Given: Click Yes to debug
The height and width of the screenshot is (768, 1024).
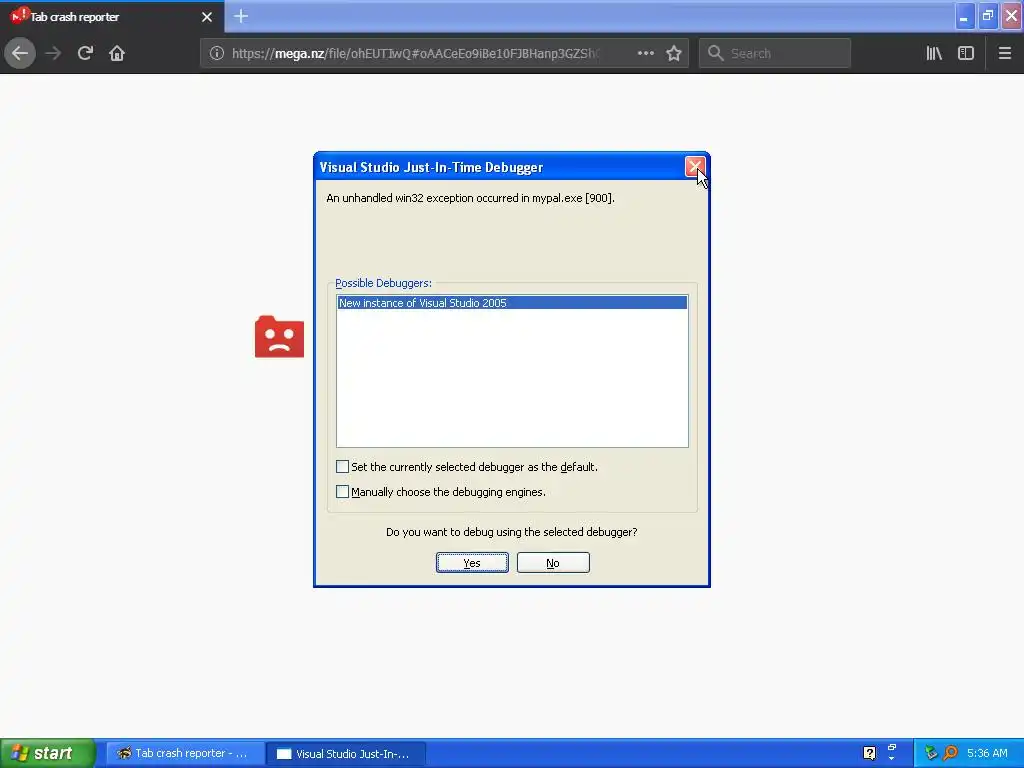Looking at the screenshot, I should tap(472, 563).
